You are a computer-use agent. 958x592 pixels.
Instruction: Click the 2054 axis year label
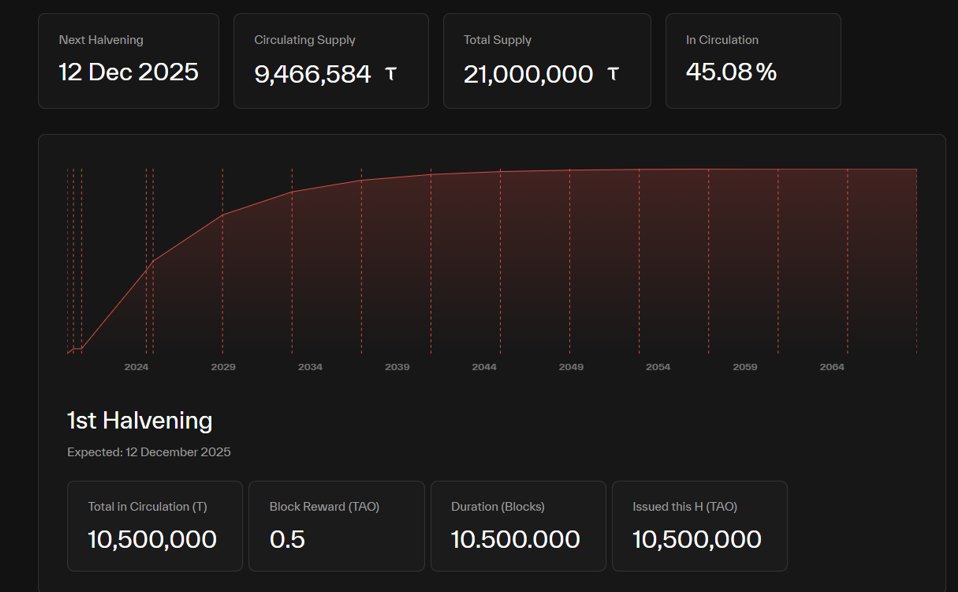(658, 367)
